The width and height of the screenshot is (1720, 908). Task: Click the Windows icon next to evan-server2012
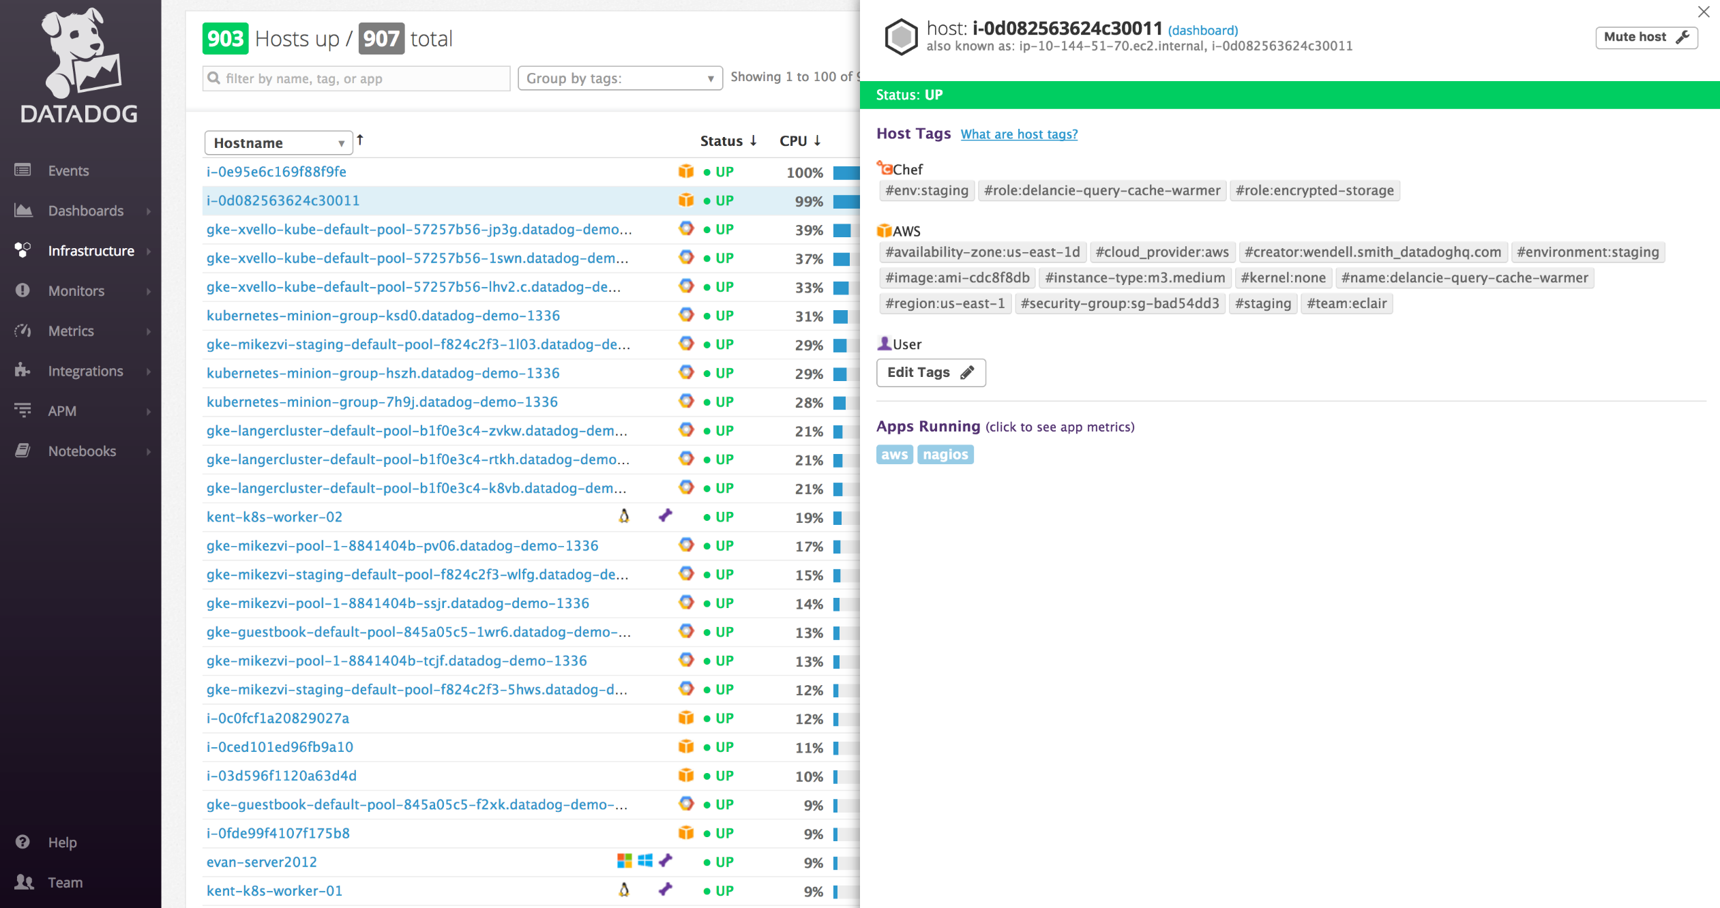pyautogui.click(x=645, y=861)
